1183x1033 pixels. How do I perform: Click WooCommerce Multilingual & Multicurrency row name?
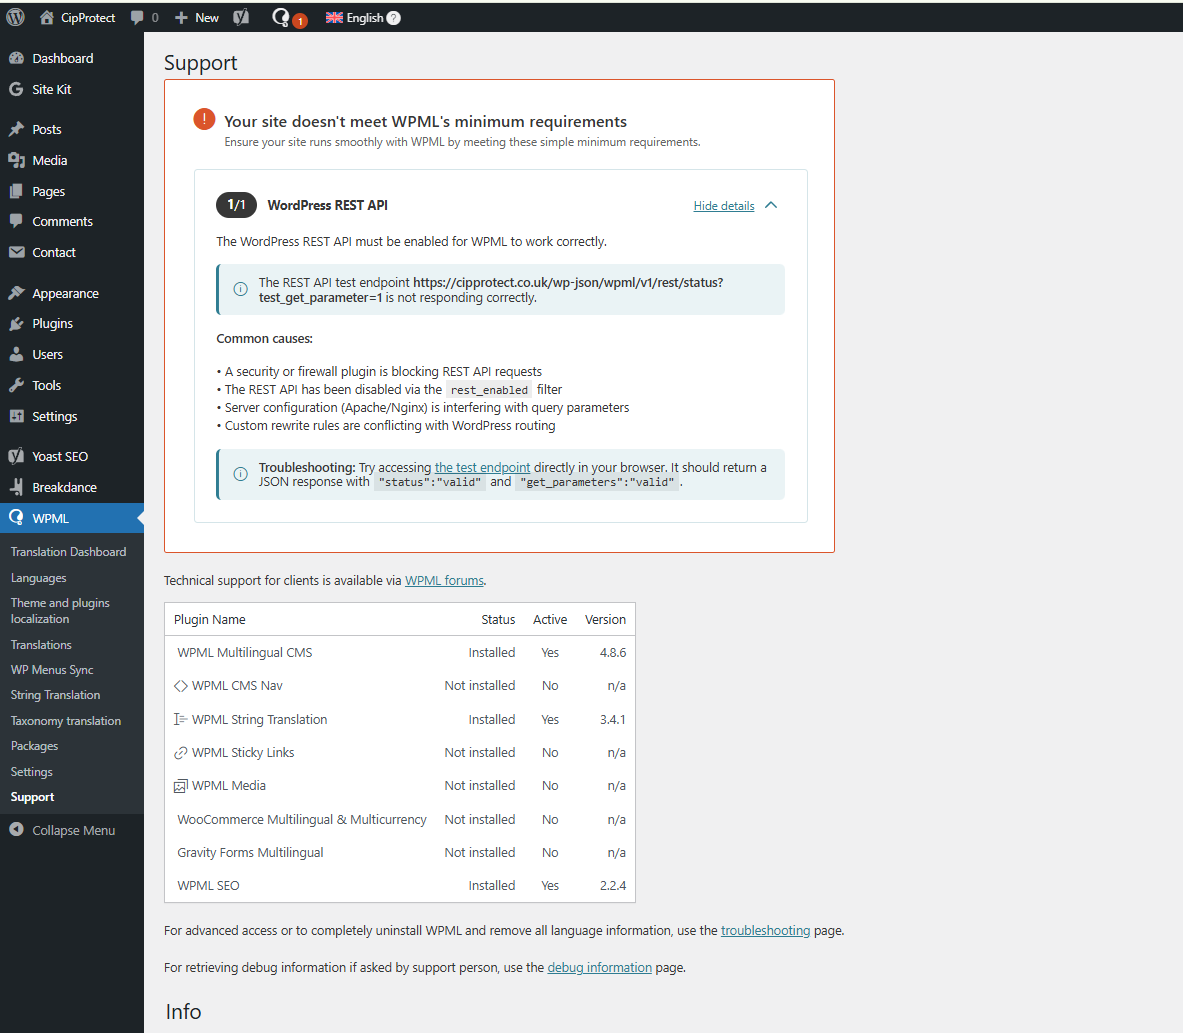[x=302, y=819]
